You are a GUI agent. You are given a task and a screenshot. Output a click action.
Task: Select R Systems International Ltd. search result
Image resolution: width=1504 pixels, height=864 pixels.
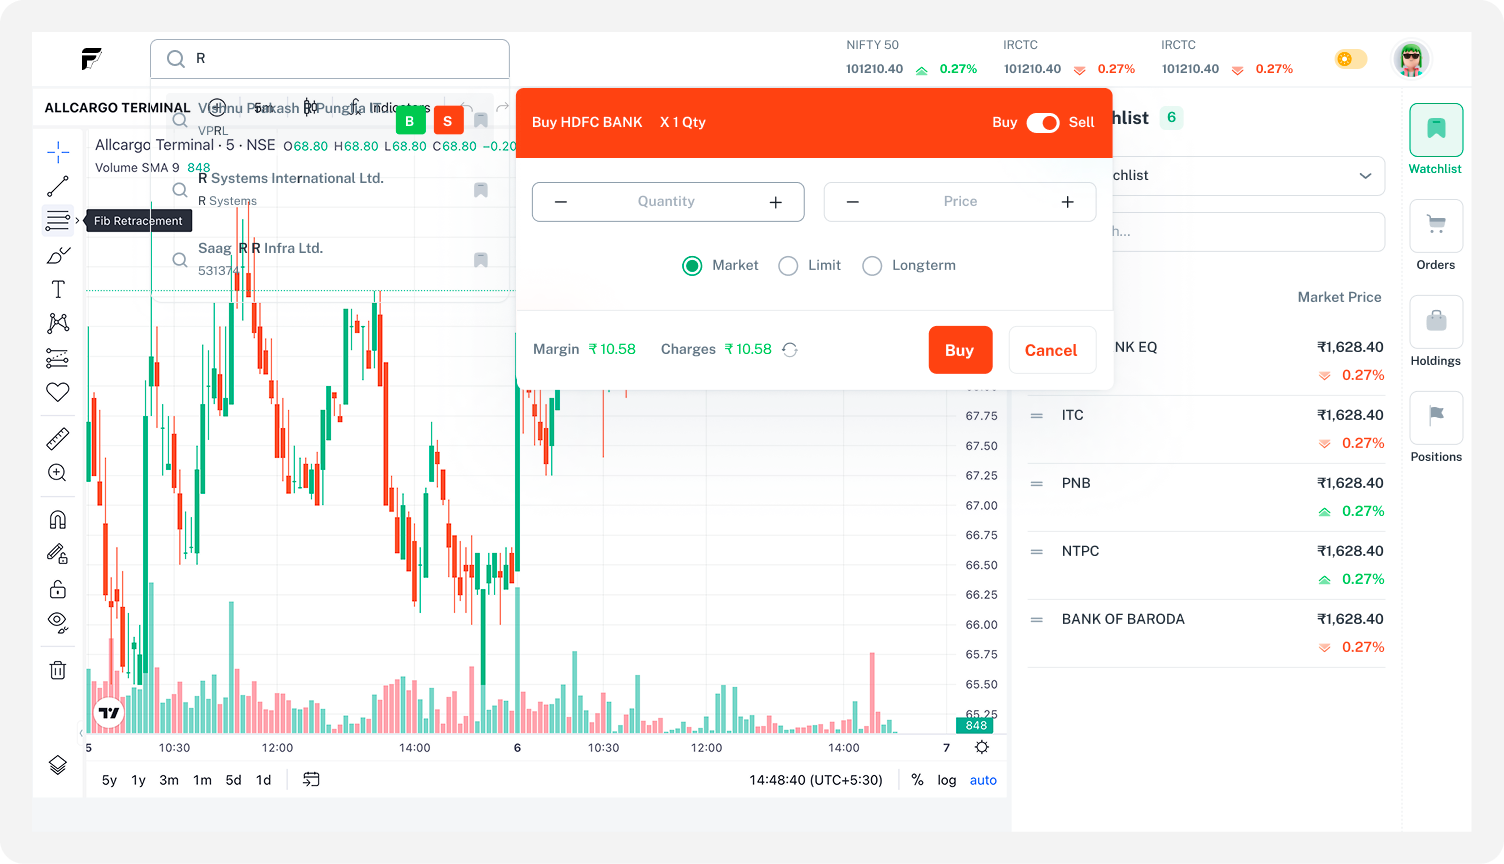click(330, 188)
